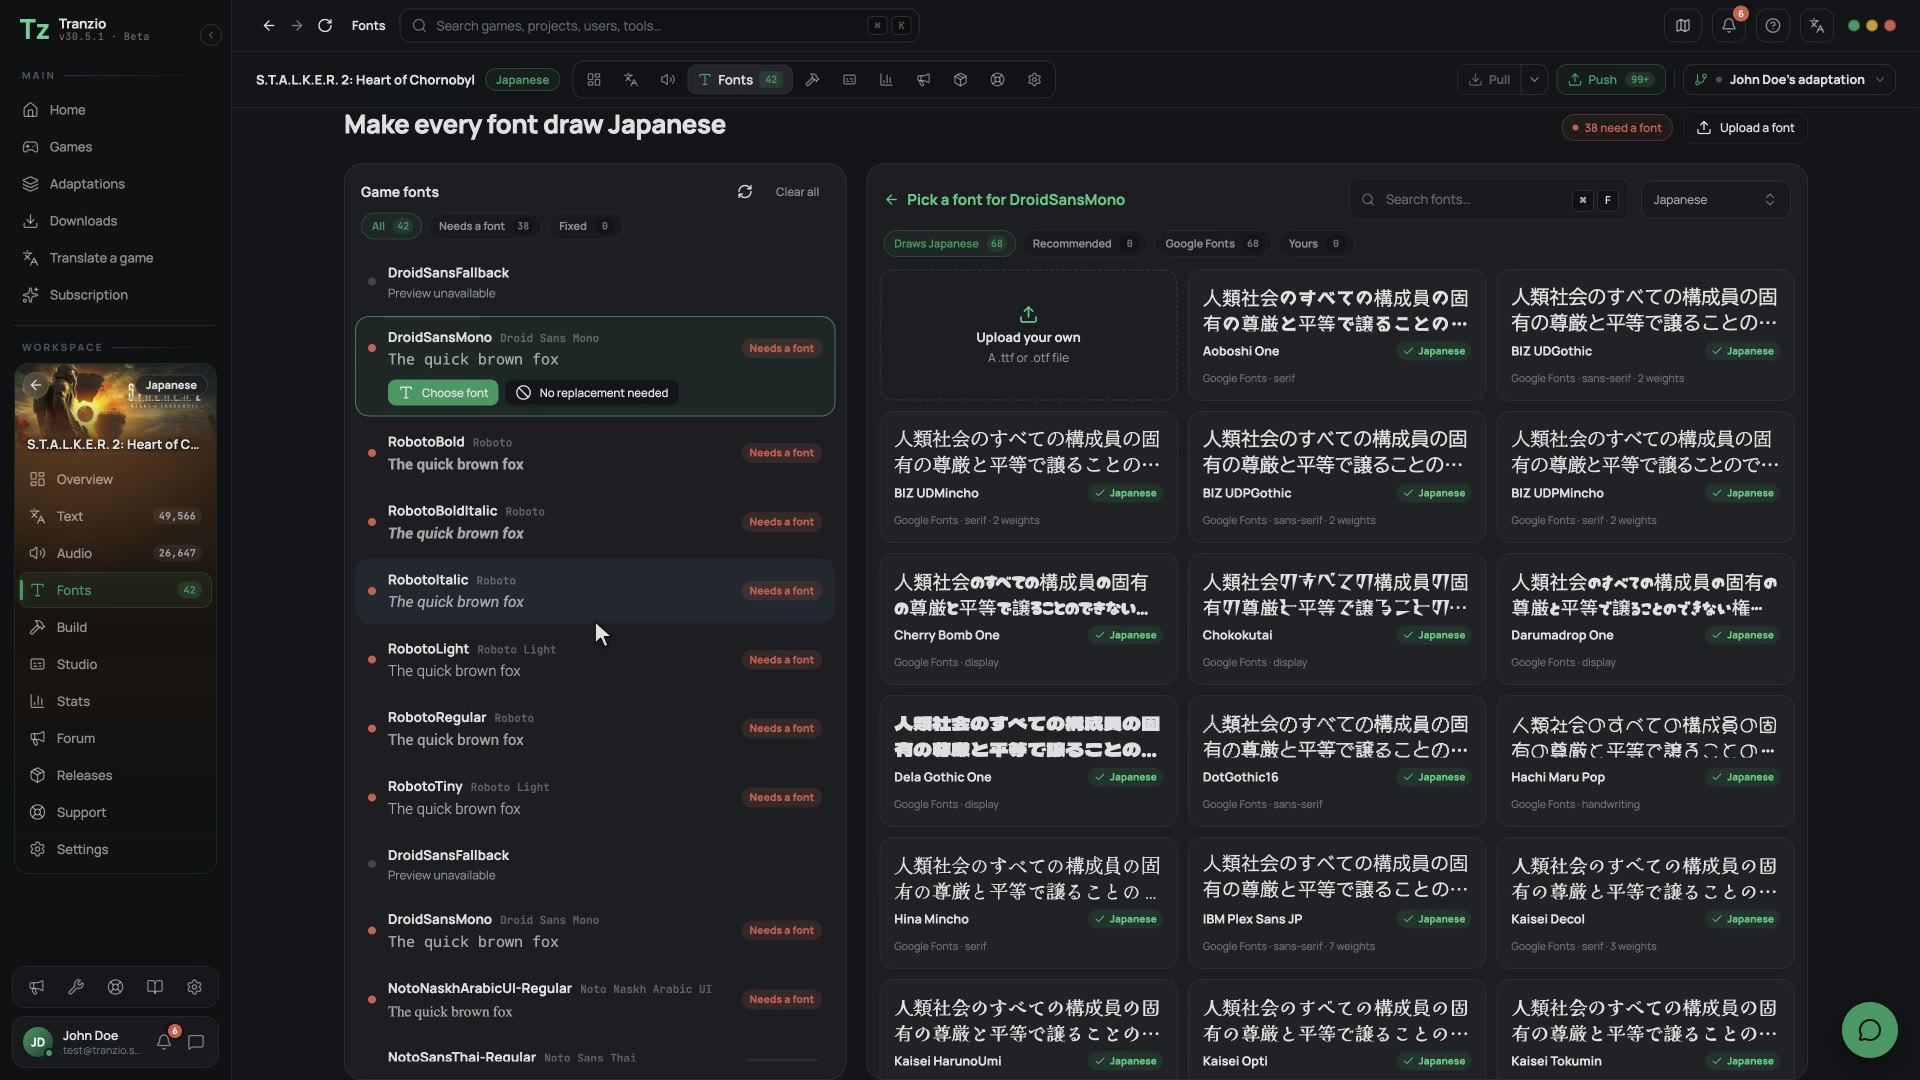The image size is (1920, 1080).
Task: Open the Japanese script dropdown
Action: pyautogui.click(x=1715, y=200)
